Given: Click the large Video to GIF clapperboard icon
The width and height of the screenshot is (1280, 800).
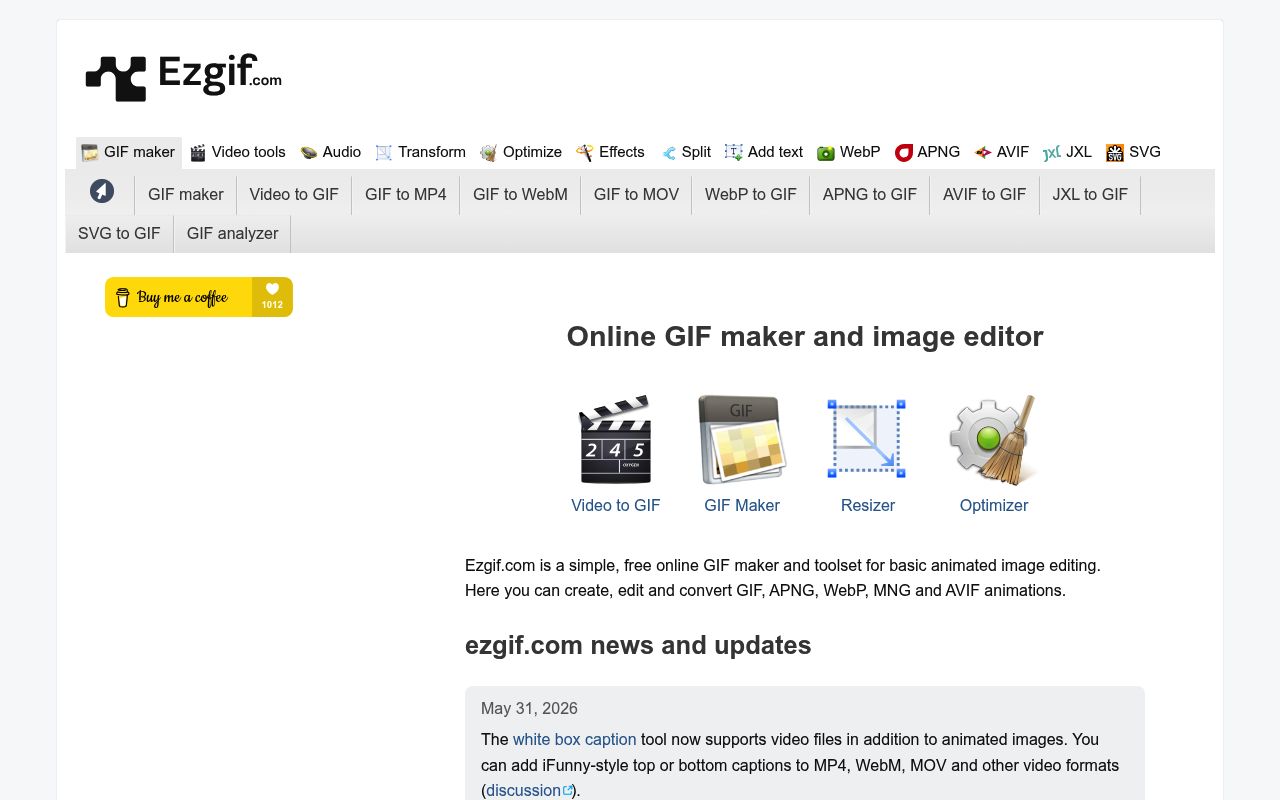Looking at the screenshot, I should pos(616,438).
